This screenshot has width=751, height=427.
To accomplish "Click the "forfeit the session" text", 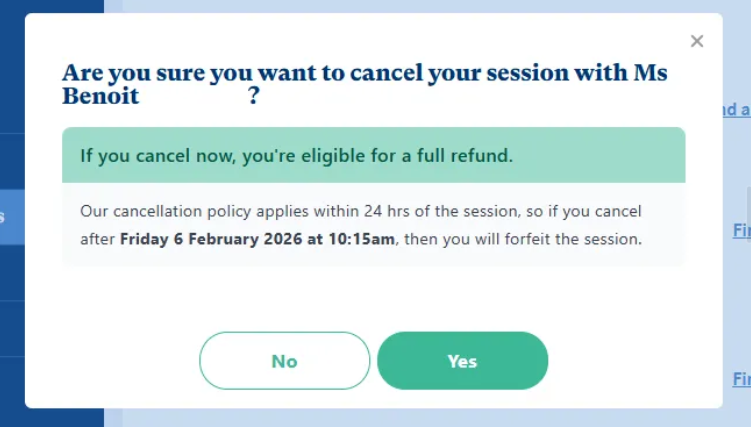I will point(577,239).
